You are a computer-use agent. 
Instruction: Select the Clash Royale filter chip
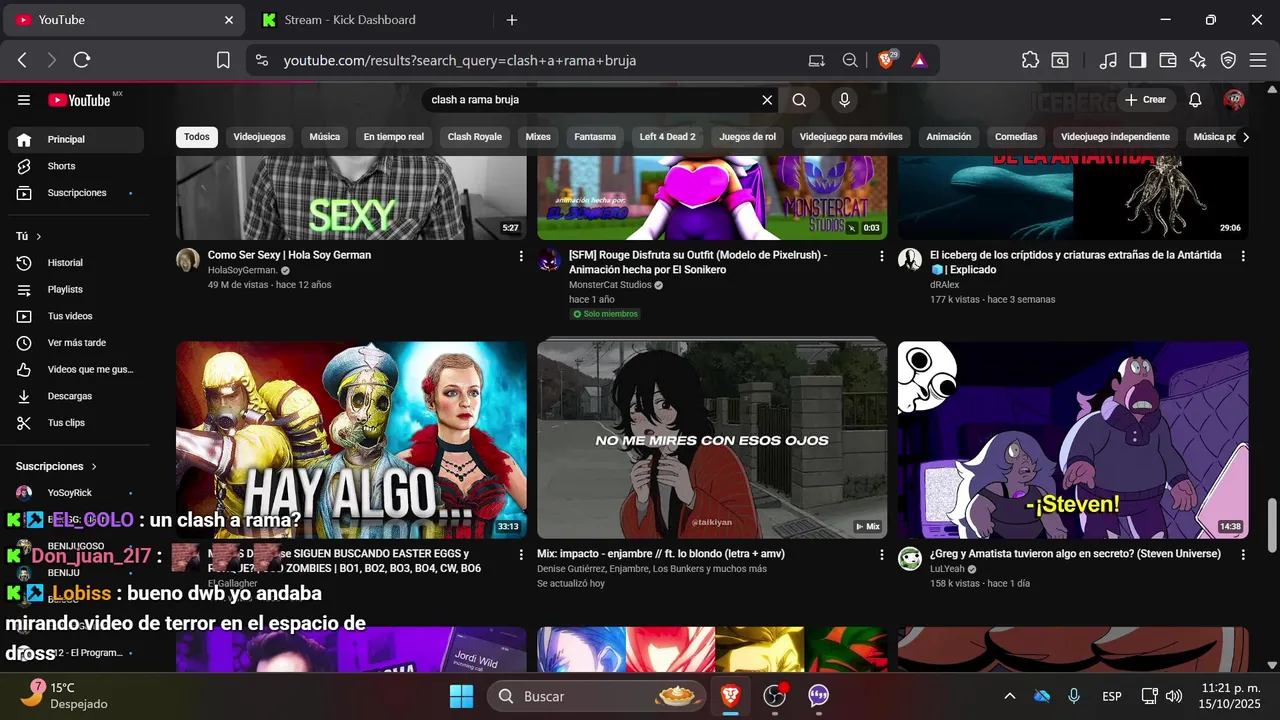click(x=475, y=137)
